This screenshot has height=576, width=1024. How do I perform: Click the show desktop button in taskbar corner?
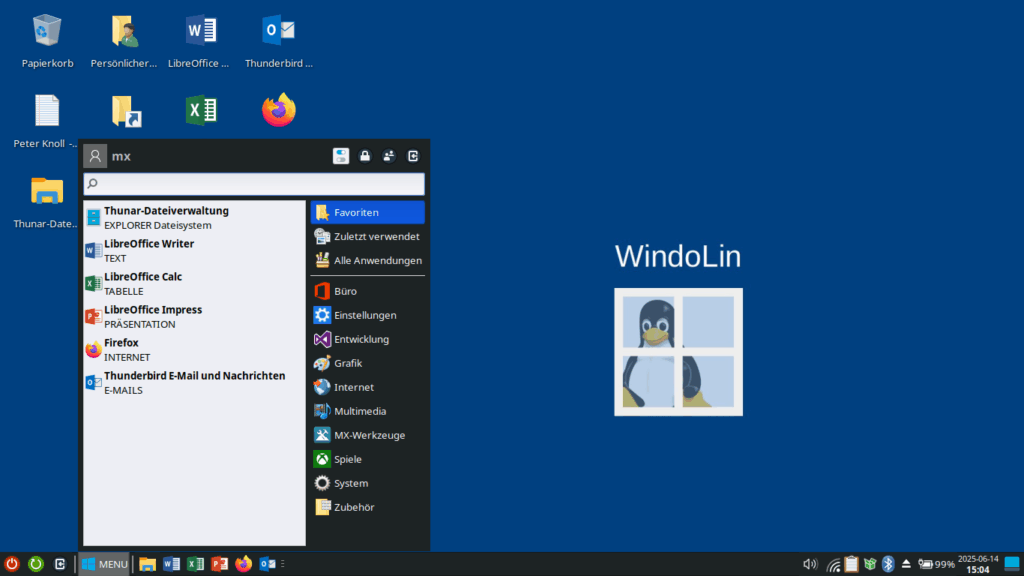[x=1012, y=564]
